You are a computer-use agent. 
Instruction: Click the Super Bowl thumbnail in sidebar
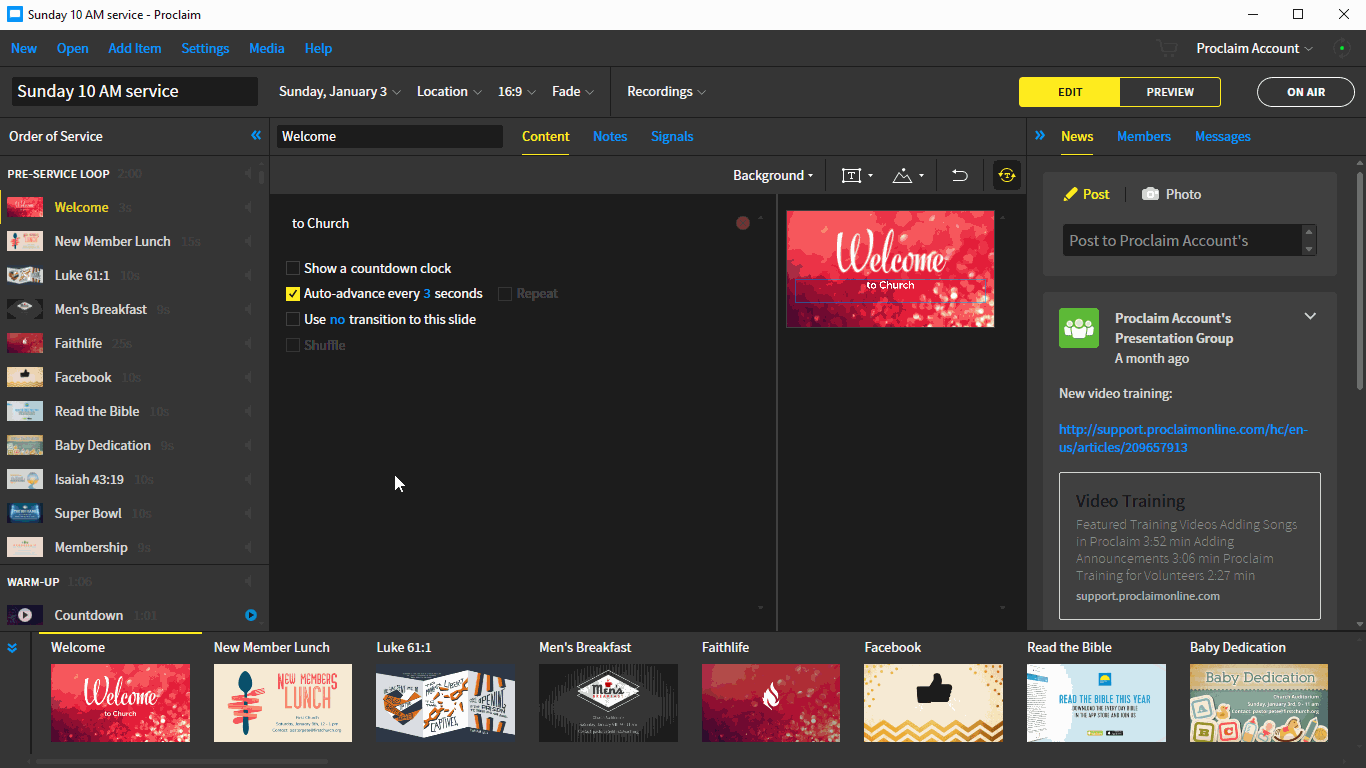tap(25, 513)
